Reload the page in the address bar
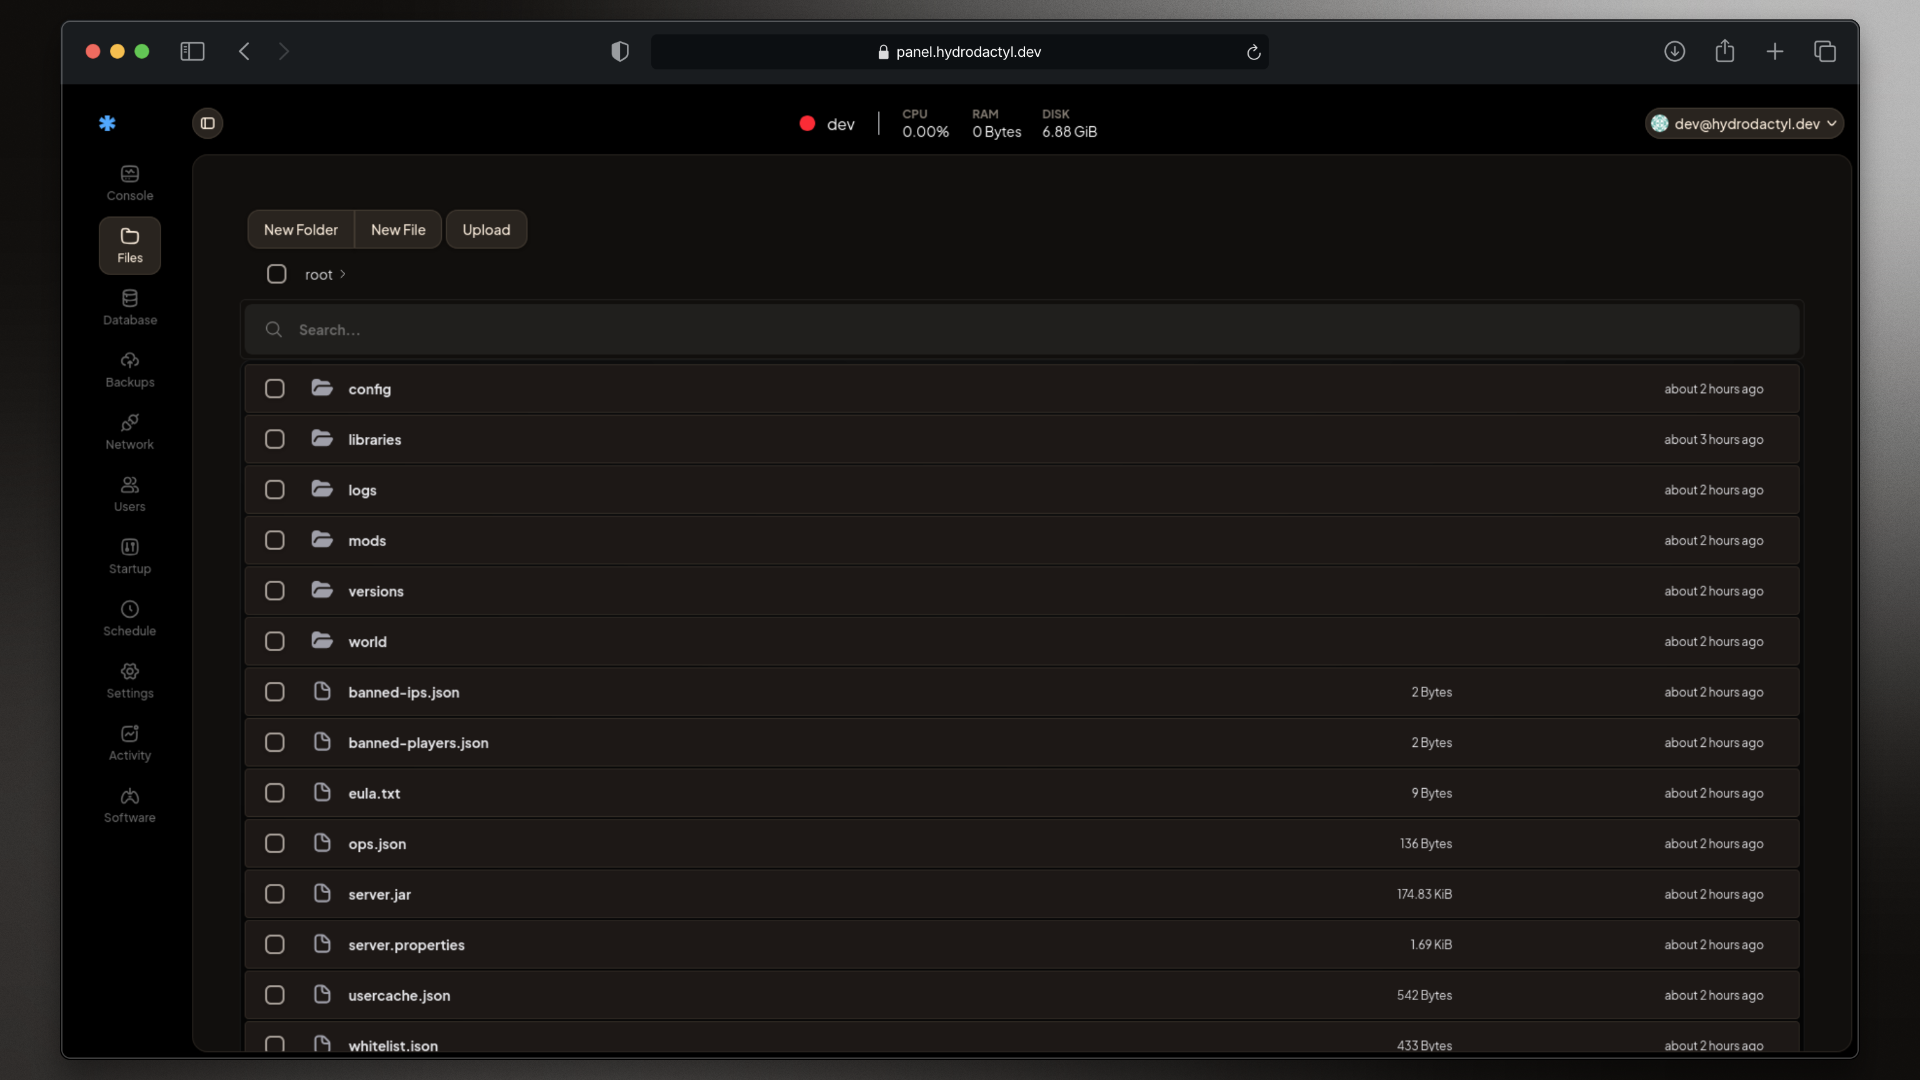1920x1080 pixels. tap(1253, 52)
